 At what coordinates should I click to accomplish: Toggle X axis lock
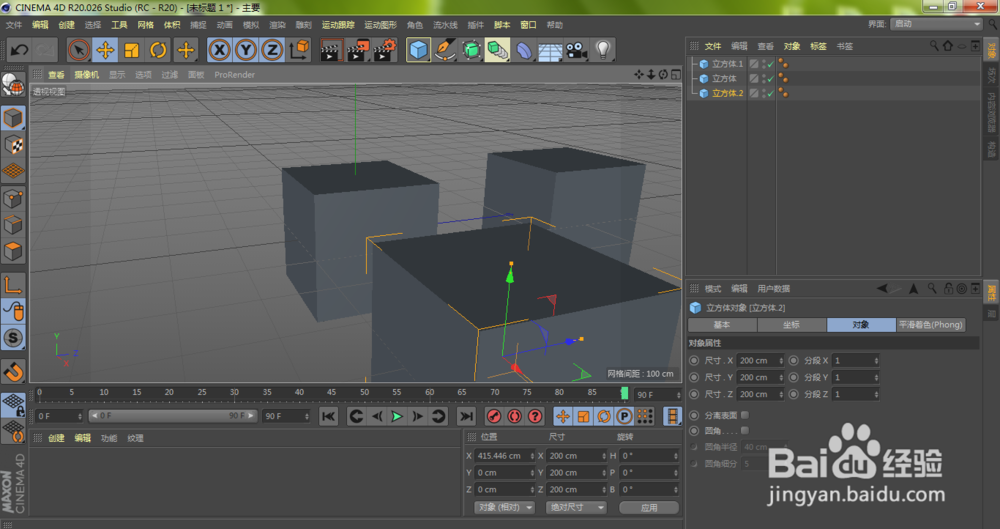click(x=219, y=50)
